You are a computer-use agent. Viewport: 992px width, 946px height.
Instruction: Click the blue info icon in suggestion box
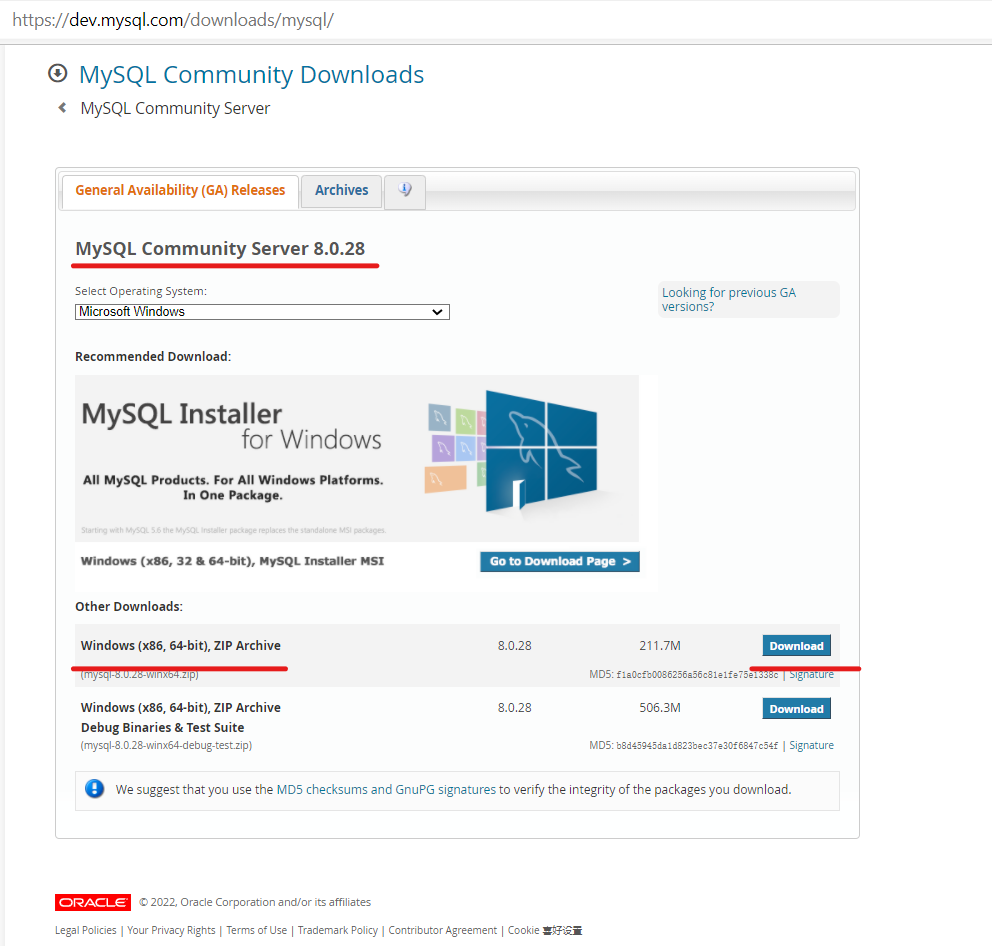click(x=94, y=788)
